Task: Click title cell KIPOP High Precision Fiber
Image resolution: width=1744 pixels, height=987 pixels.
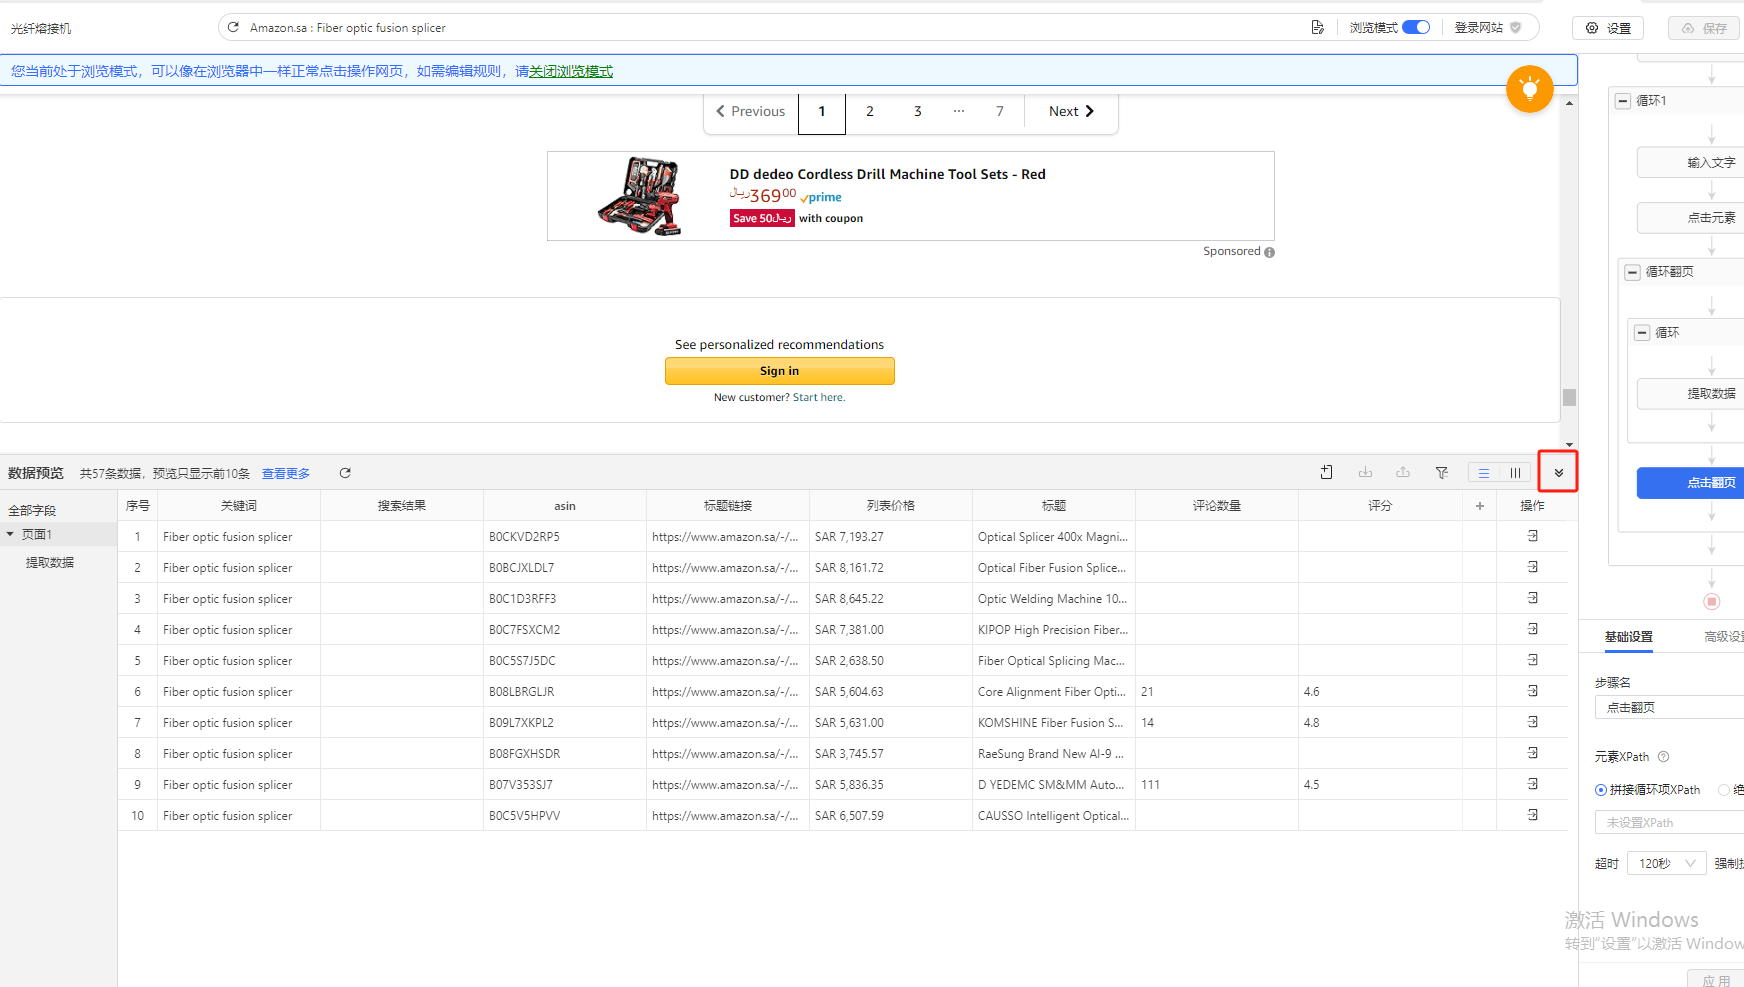Action: [1054, 630]
